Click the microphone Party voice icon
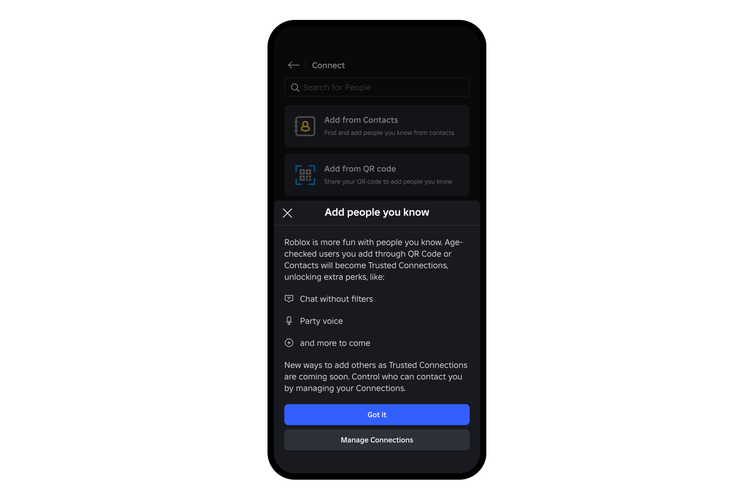Screen dimensions: 750x500 [289, 321]
